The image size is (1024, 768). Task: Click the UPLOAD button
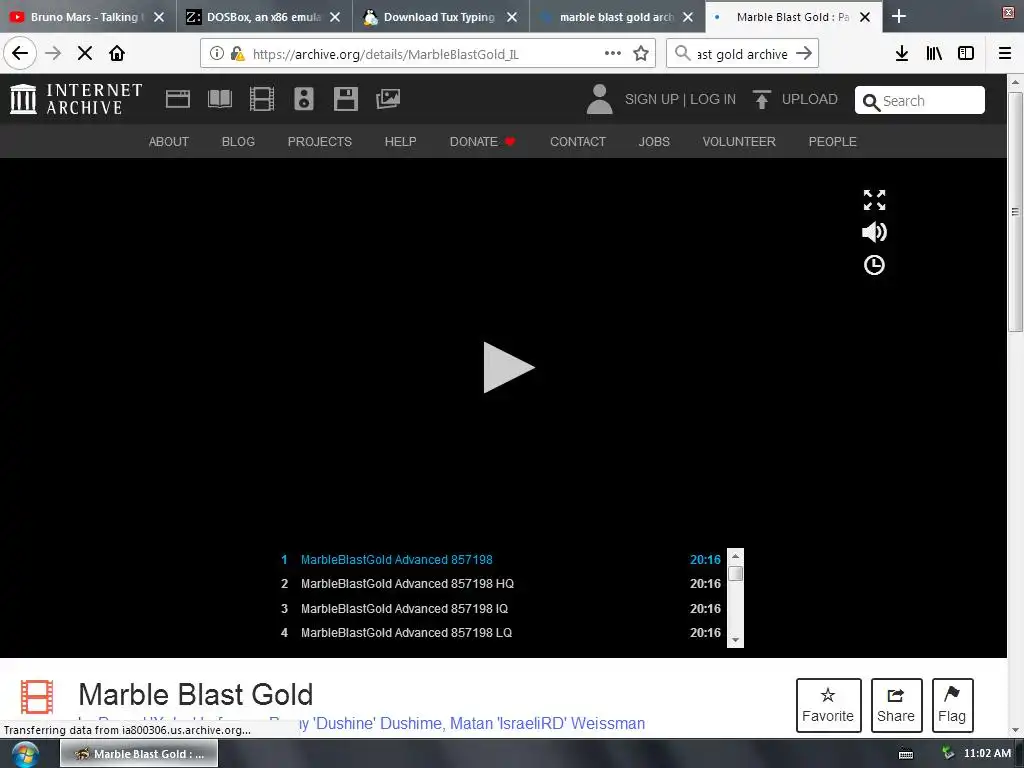pyautogui.click(x=795, y=99)
